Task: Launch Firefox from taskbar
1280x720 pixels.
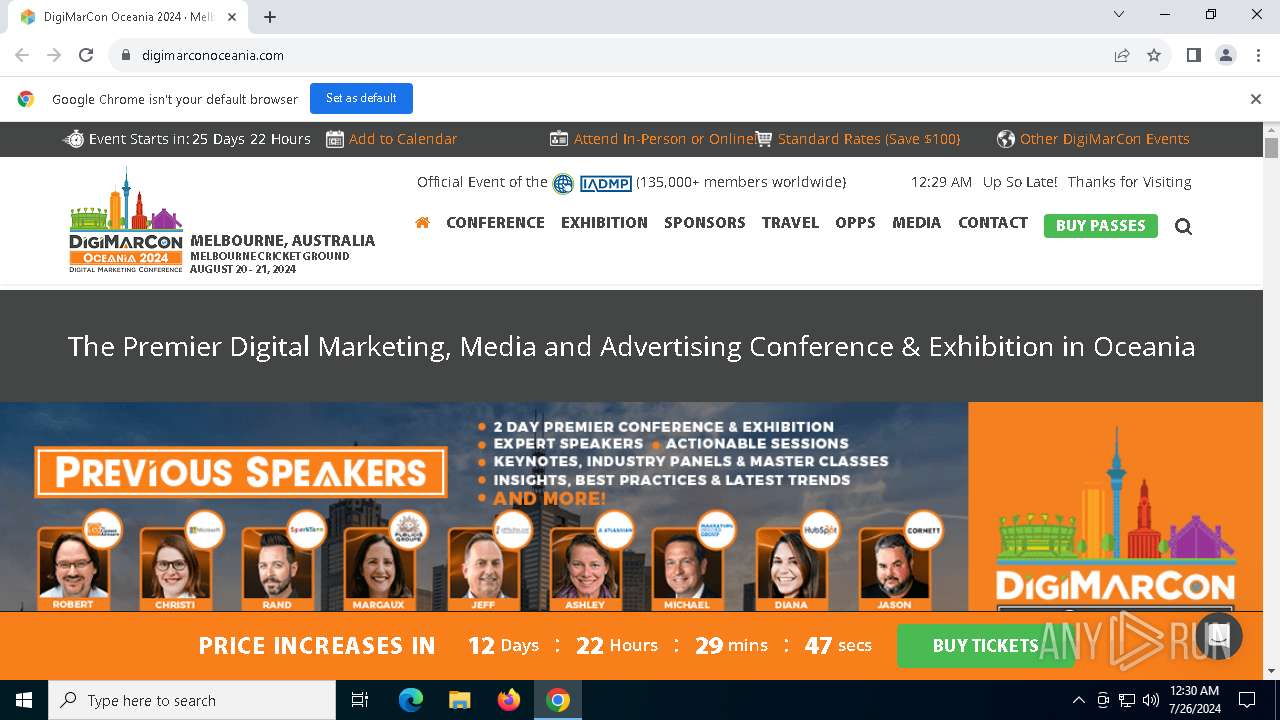Action: (x=509, y=700)
